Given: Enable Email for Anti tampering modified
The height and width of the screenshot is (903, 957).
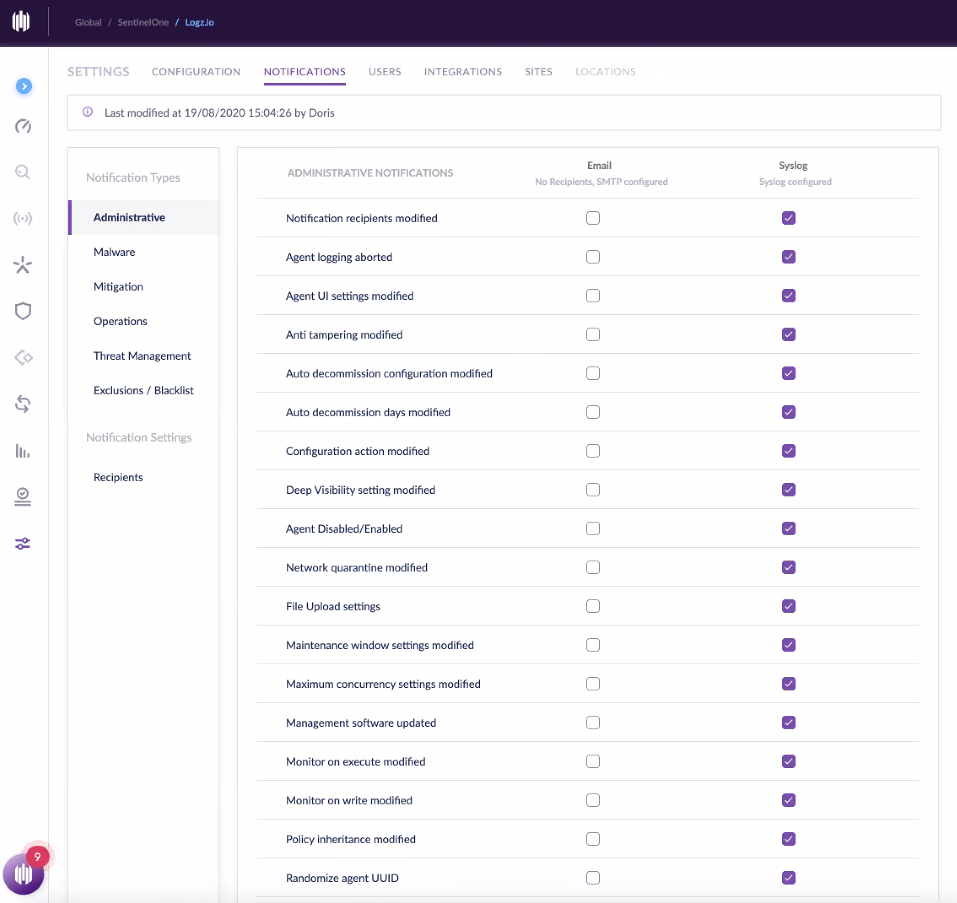Looking at the screenshot, I should (593, 334).
